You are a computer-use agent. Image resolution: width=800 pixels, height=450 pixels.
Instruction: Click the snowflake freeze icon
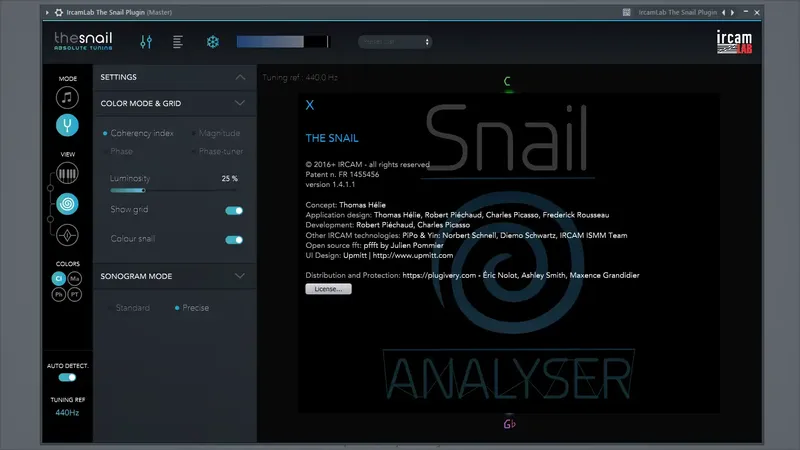pos(213,42)
